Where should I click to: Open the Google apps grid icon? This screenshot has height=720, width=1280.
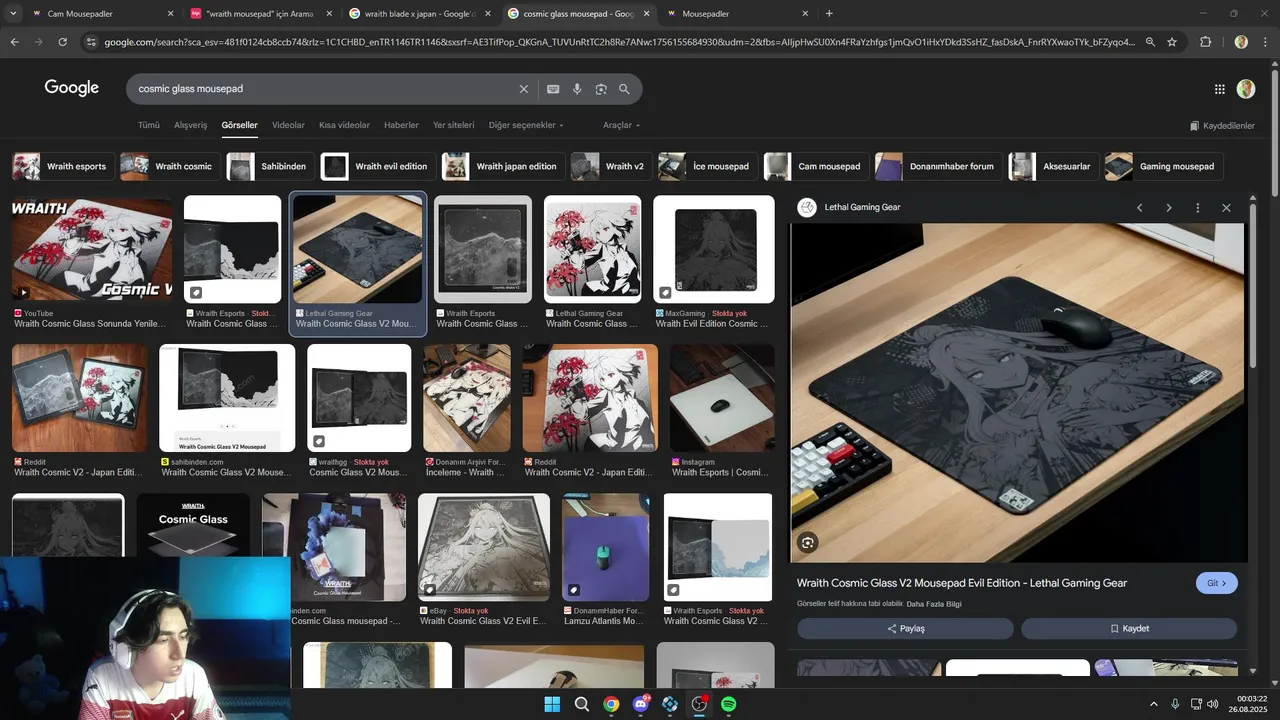coord(1219,89)
